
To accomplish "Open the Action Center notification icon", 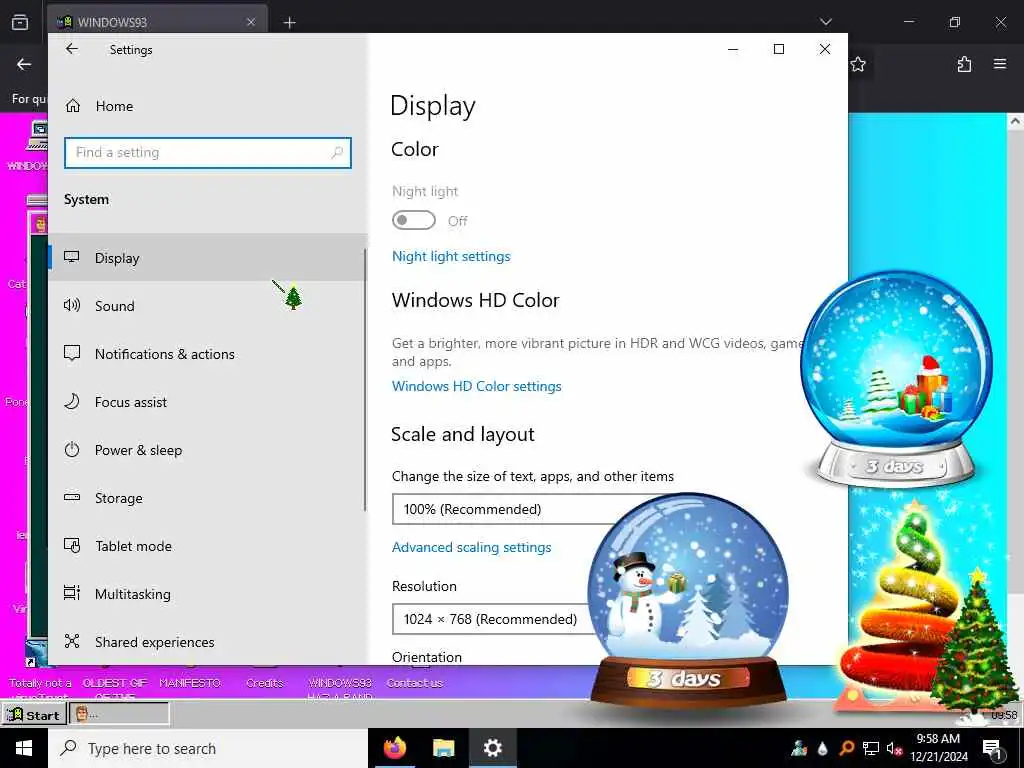I will point(992,749).
